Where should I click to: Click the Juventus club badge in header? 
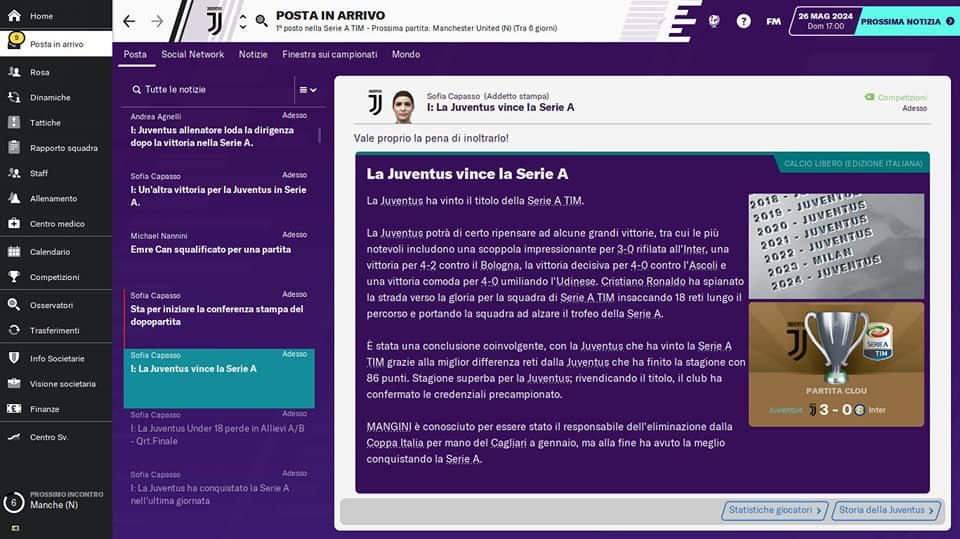click(x=214, y=21)
